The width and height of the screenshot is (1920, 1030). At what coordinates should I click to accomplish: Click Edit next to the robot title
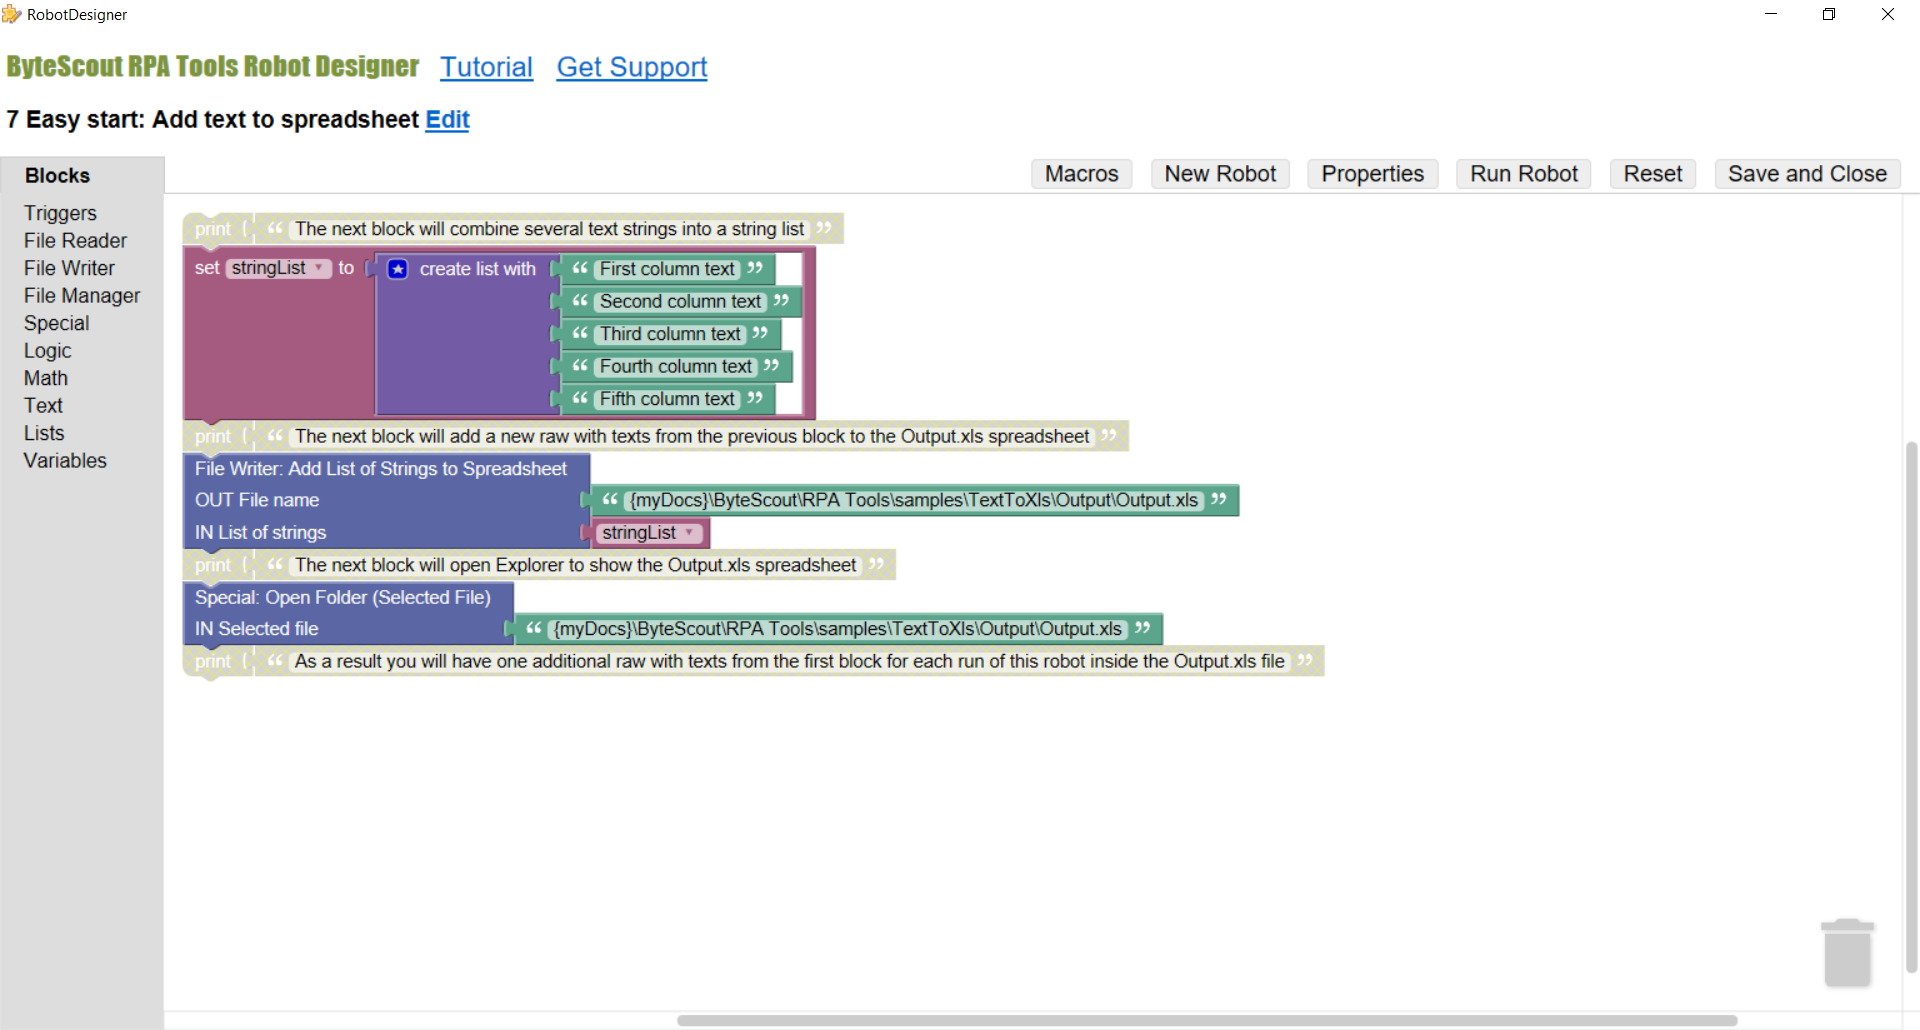(x=447, y=119)
